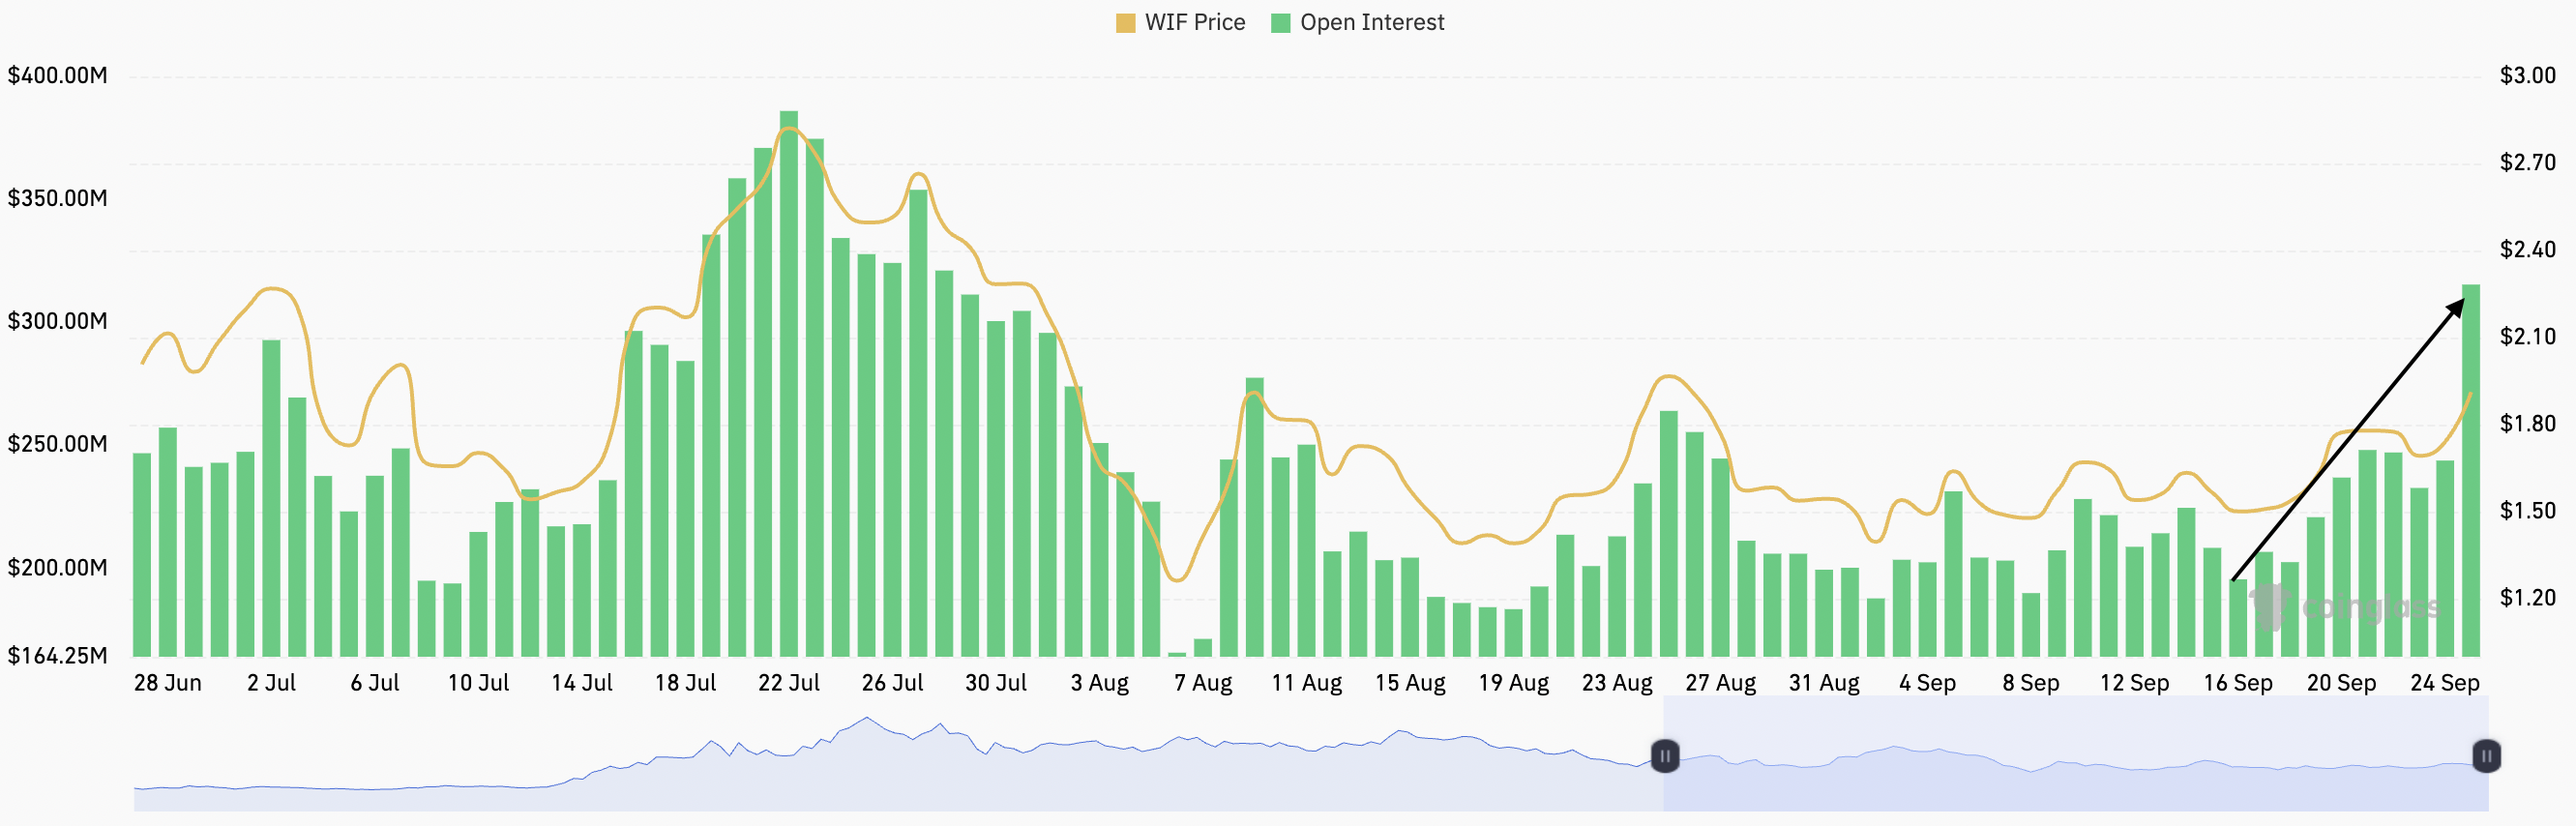Click the yellow WIF Price legend swatch
Screen dimensions: 2576x826
pos(1125,23)
